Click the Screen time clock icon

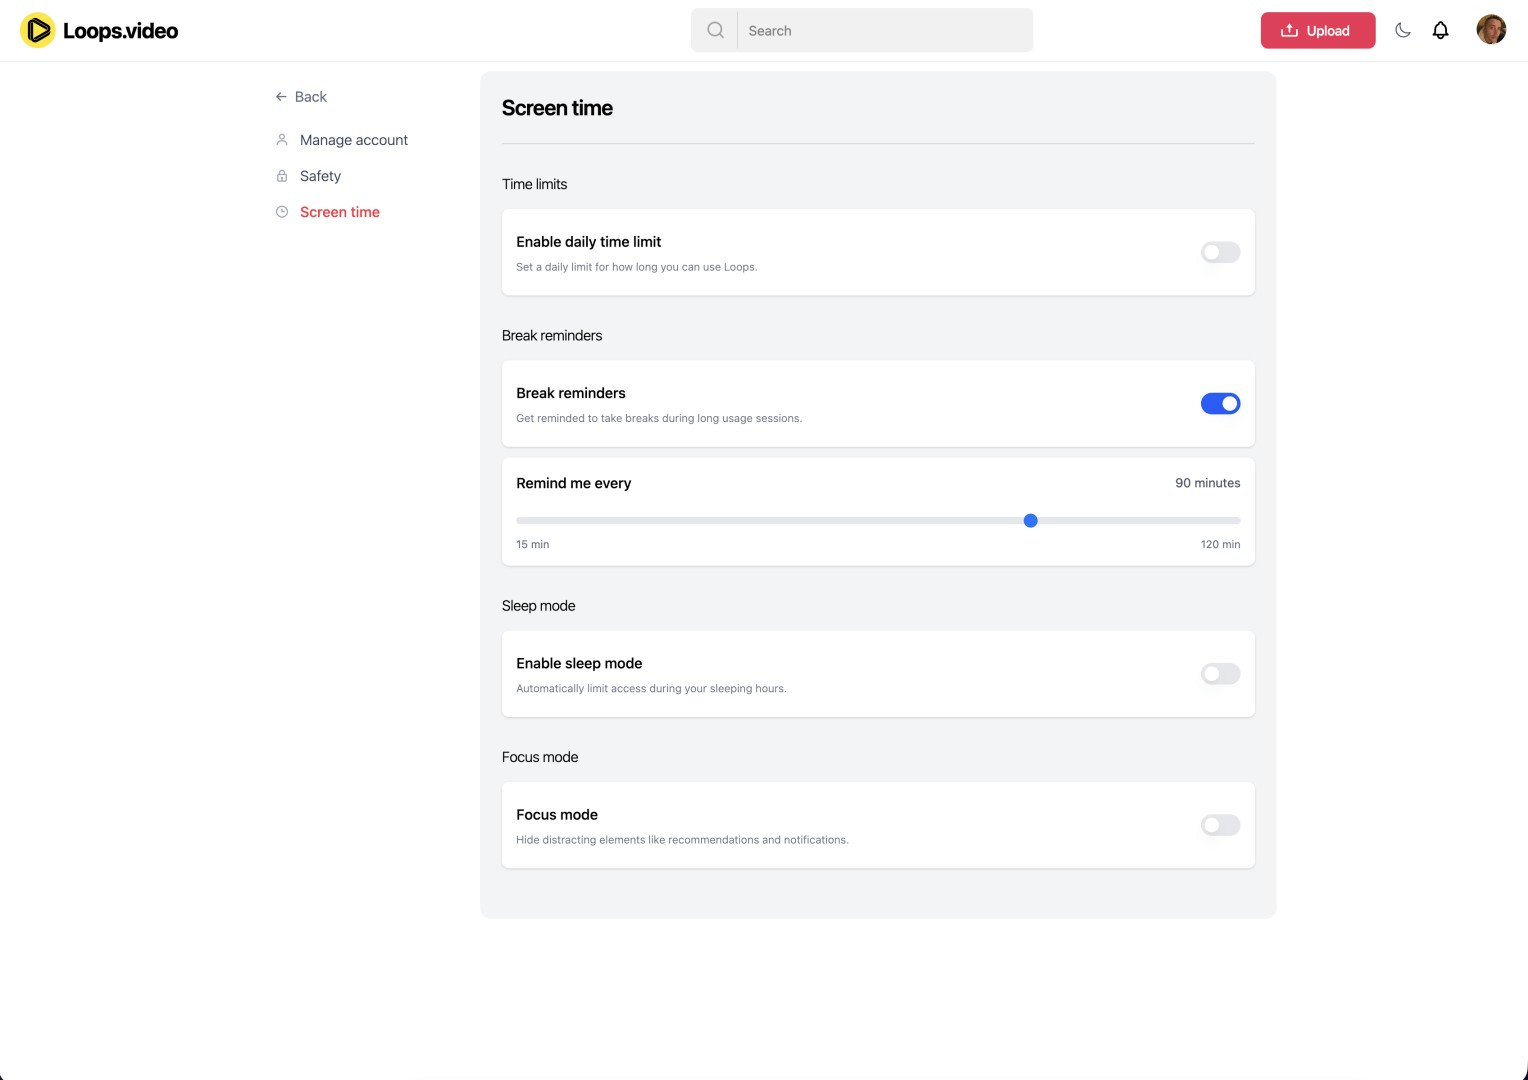(x=282, y=212)
